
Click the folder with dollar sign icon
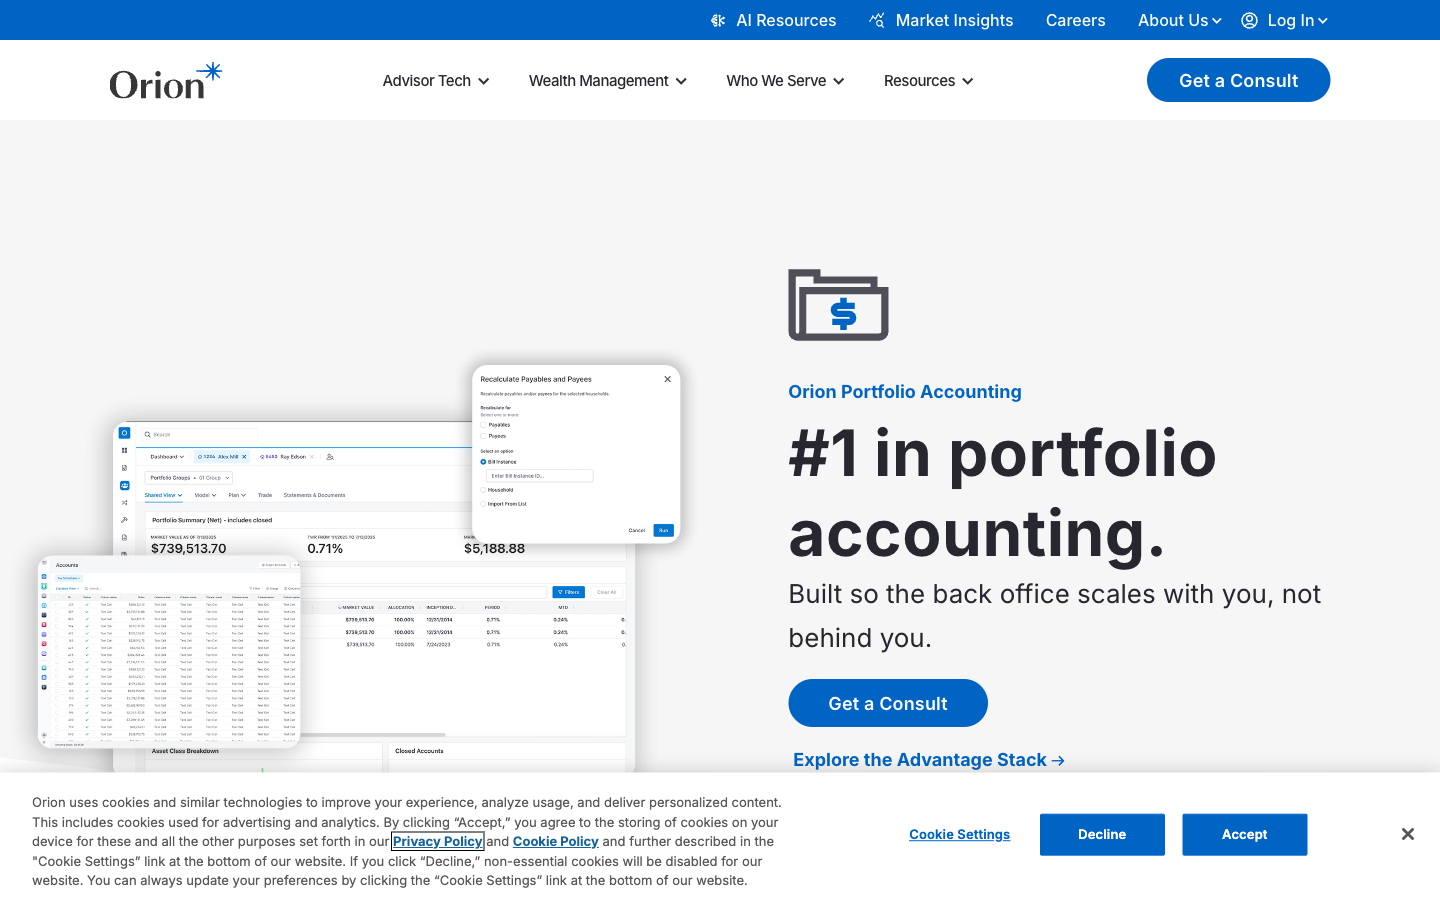coord(838,305)
